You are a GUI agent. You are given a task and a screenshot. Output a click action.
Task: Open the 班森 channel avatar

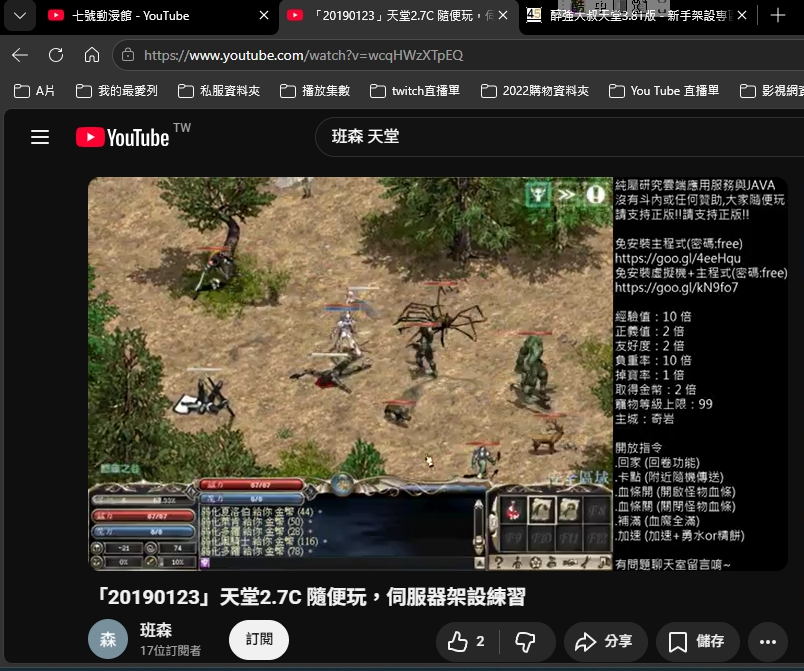point(108,639)
